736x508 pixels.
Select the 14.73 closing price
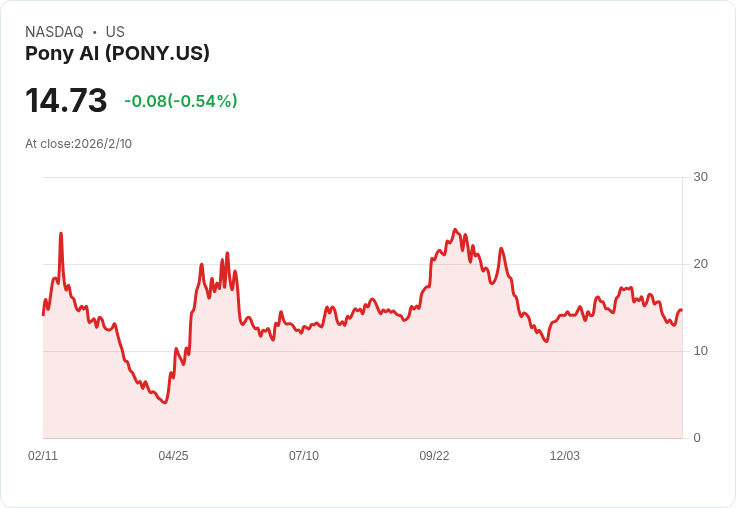(66, 101)
